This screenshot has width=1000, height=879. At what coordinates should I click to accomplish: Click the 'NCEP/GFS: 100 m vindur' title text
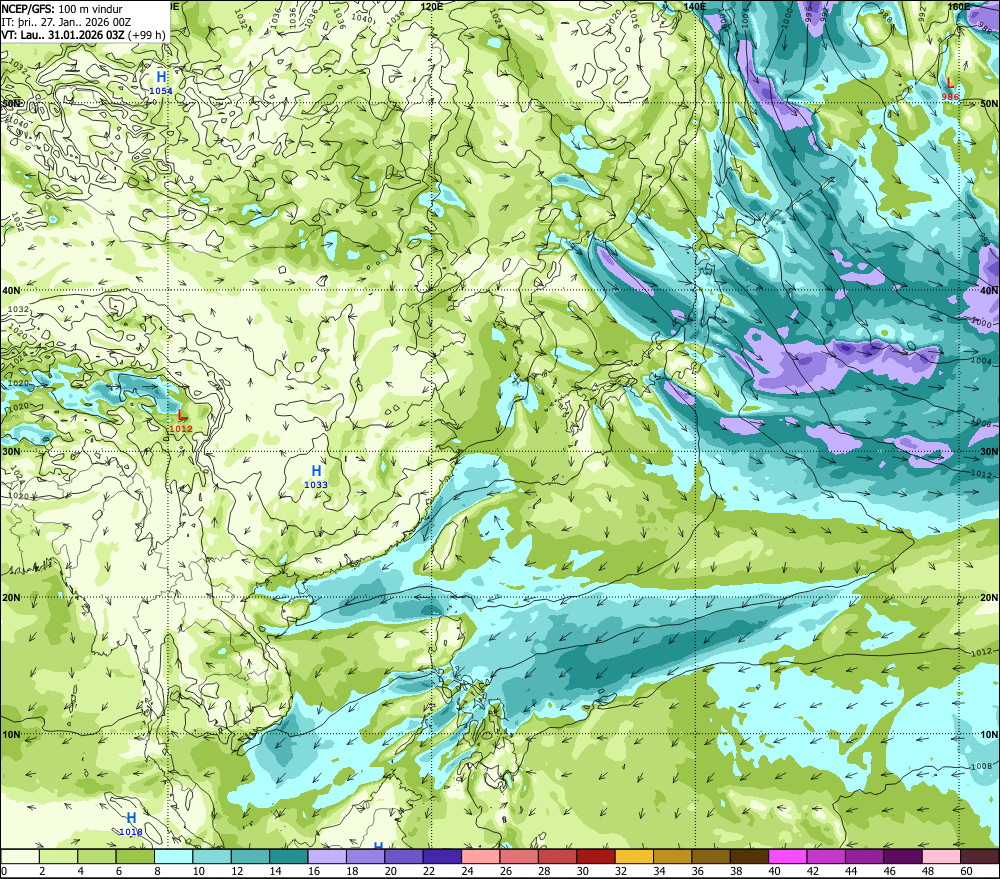tap(62, 9)
